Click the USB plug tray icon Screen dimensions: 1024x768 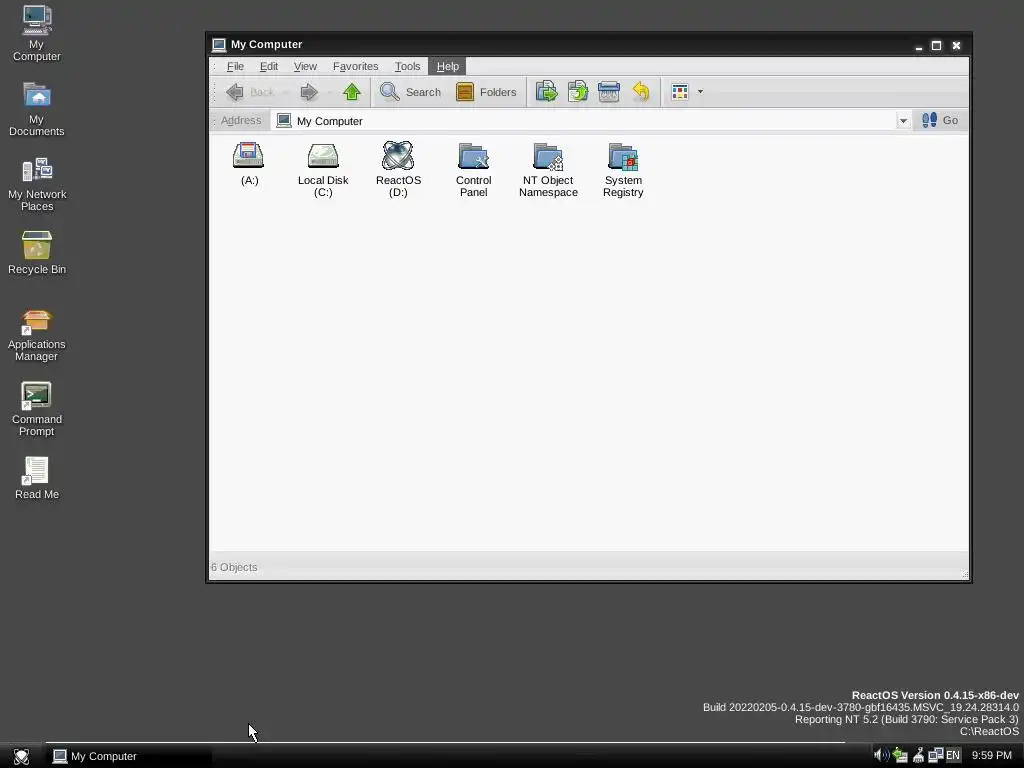click(918, 756)
